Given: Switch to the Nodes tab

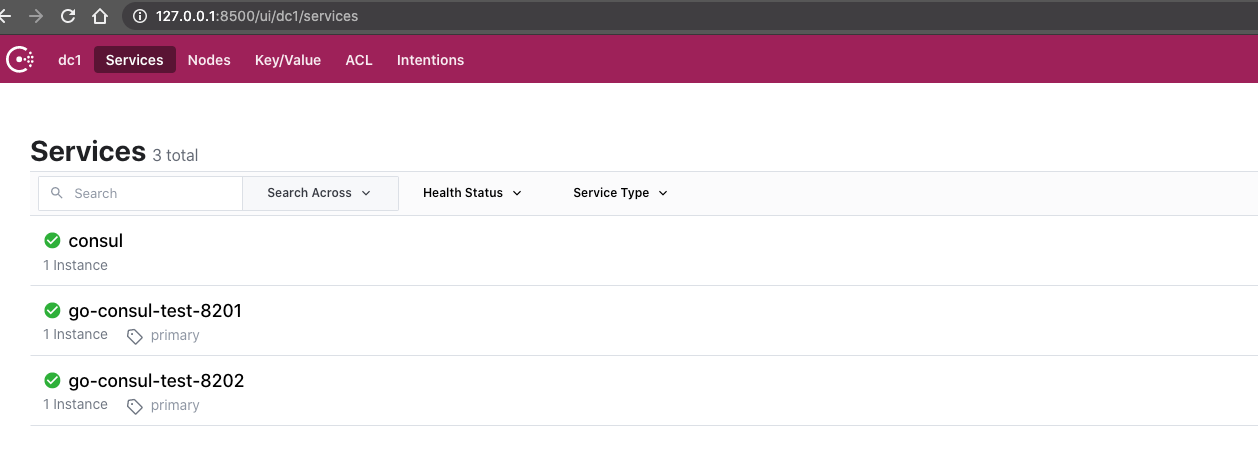Looking at the screenshot, I should (209, 60).
